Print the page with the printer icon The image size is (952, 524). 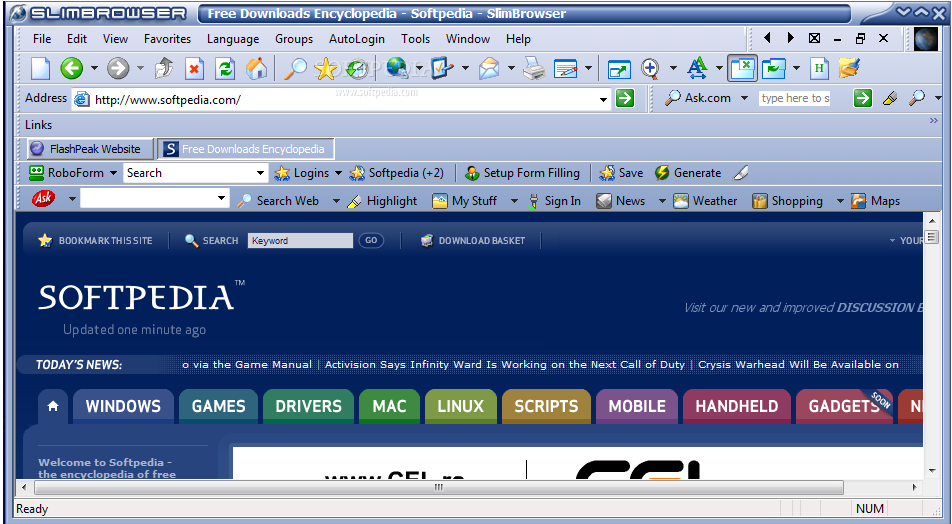[534, 69]
